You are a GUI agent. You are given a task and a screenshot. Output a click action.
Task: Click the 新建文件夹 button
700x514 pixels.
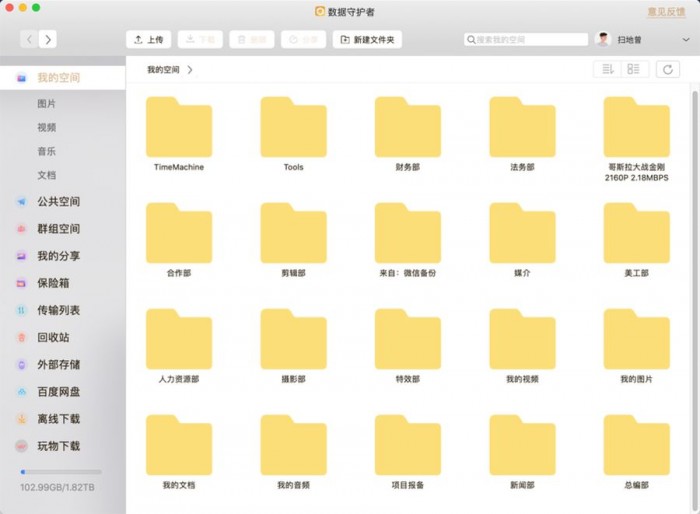tap(367, 39)
